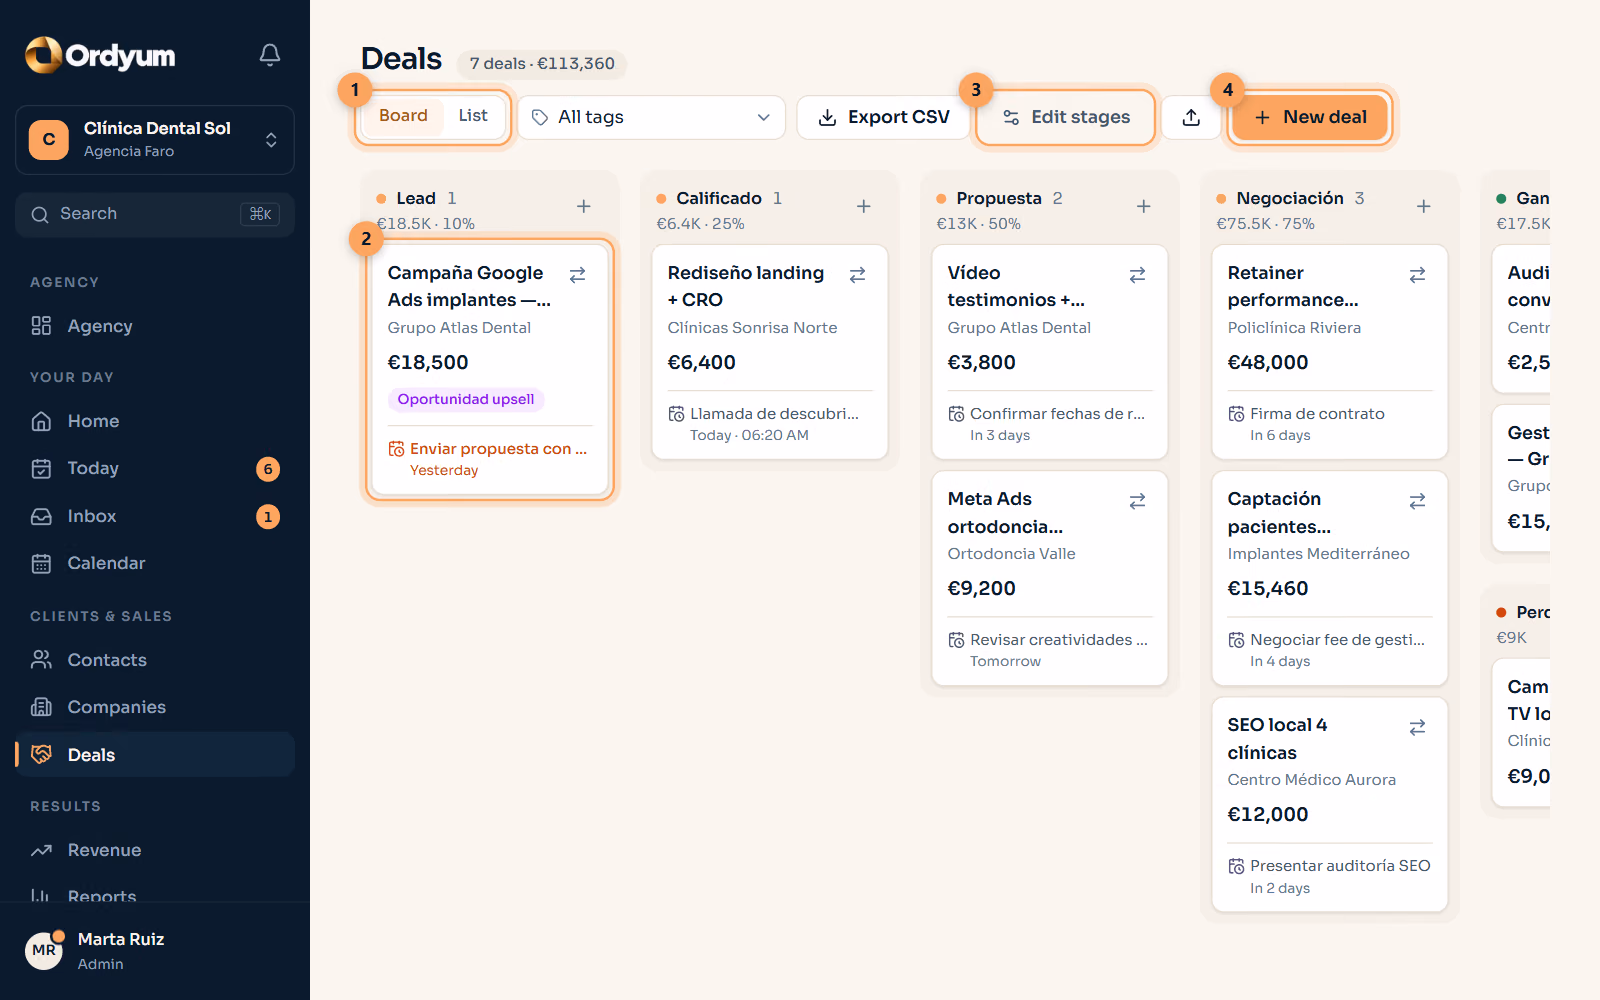
Task: Open task Negociar fee de gesti...
Action: pyautogui.click(x=1330, y=650)
